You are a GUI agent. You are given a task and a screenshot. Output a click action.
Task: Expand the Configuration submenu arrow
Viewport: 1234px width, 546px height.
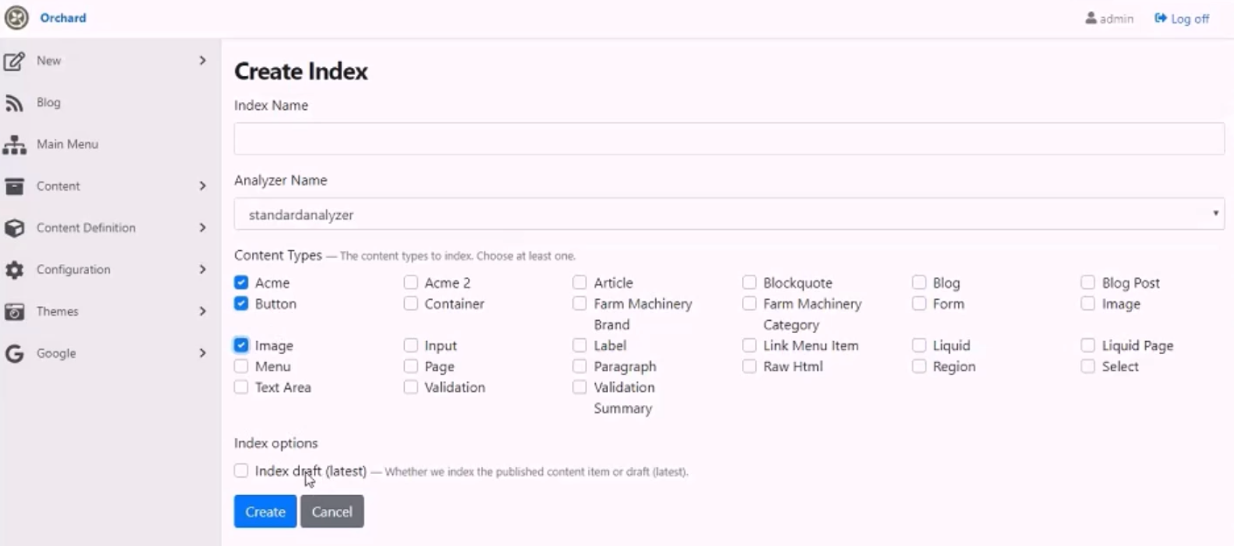202,270
